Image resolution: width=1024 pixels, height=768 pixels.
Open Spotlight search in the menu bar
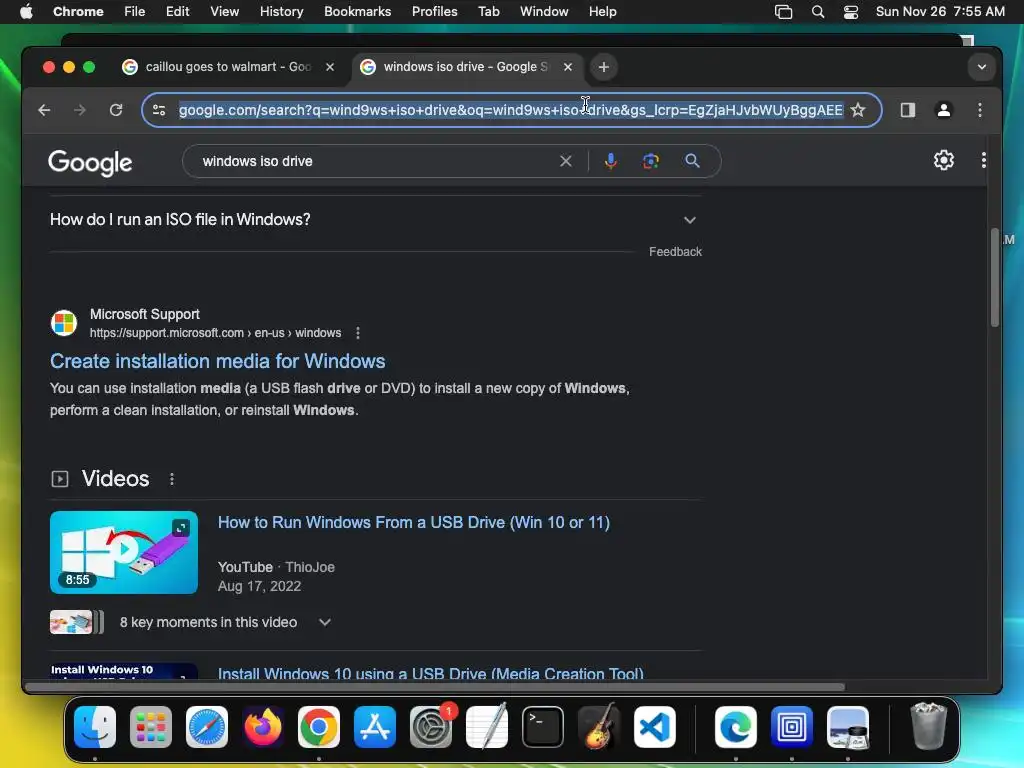pos(818,12)
